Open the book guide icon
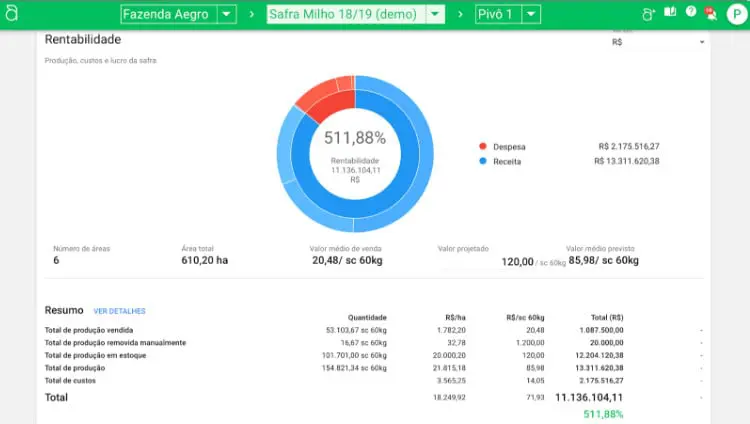 pos(670,14)
